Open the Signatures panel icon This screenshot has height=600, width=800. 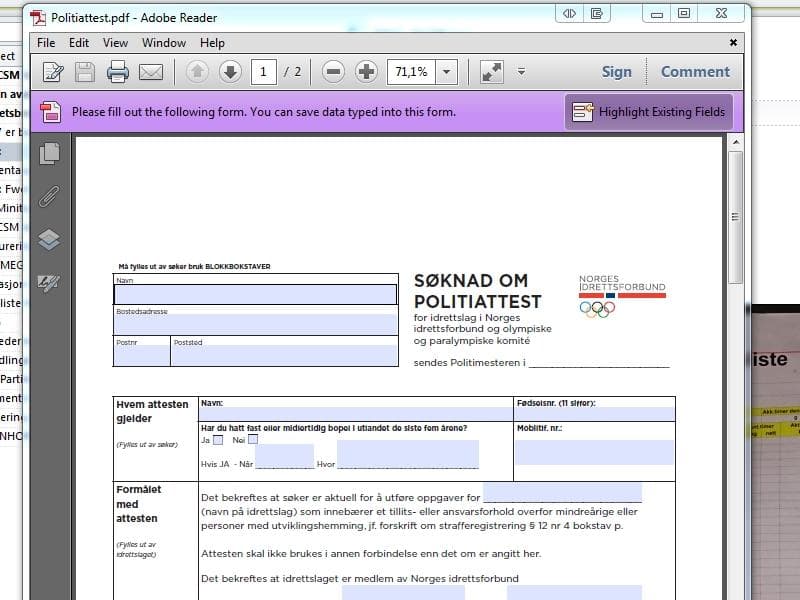[x=49, y=282]
